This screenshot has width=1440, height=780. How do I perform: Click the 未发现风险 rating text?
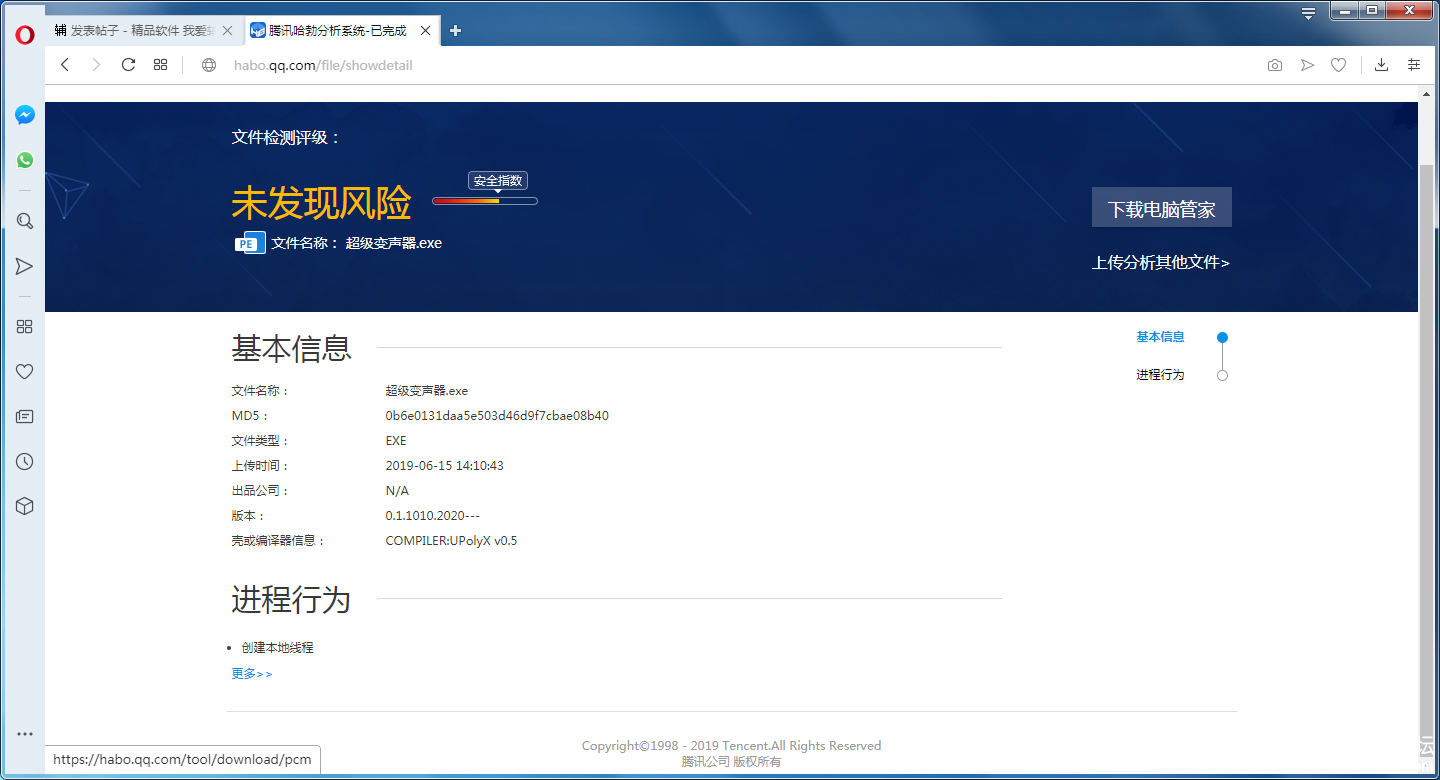(321, 204)
